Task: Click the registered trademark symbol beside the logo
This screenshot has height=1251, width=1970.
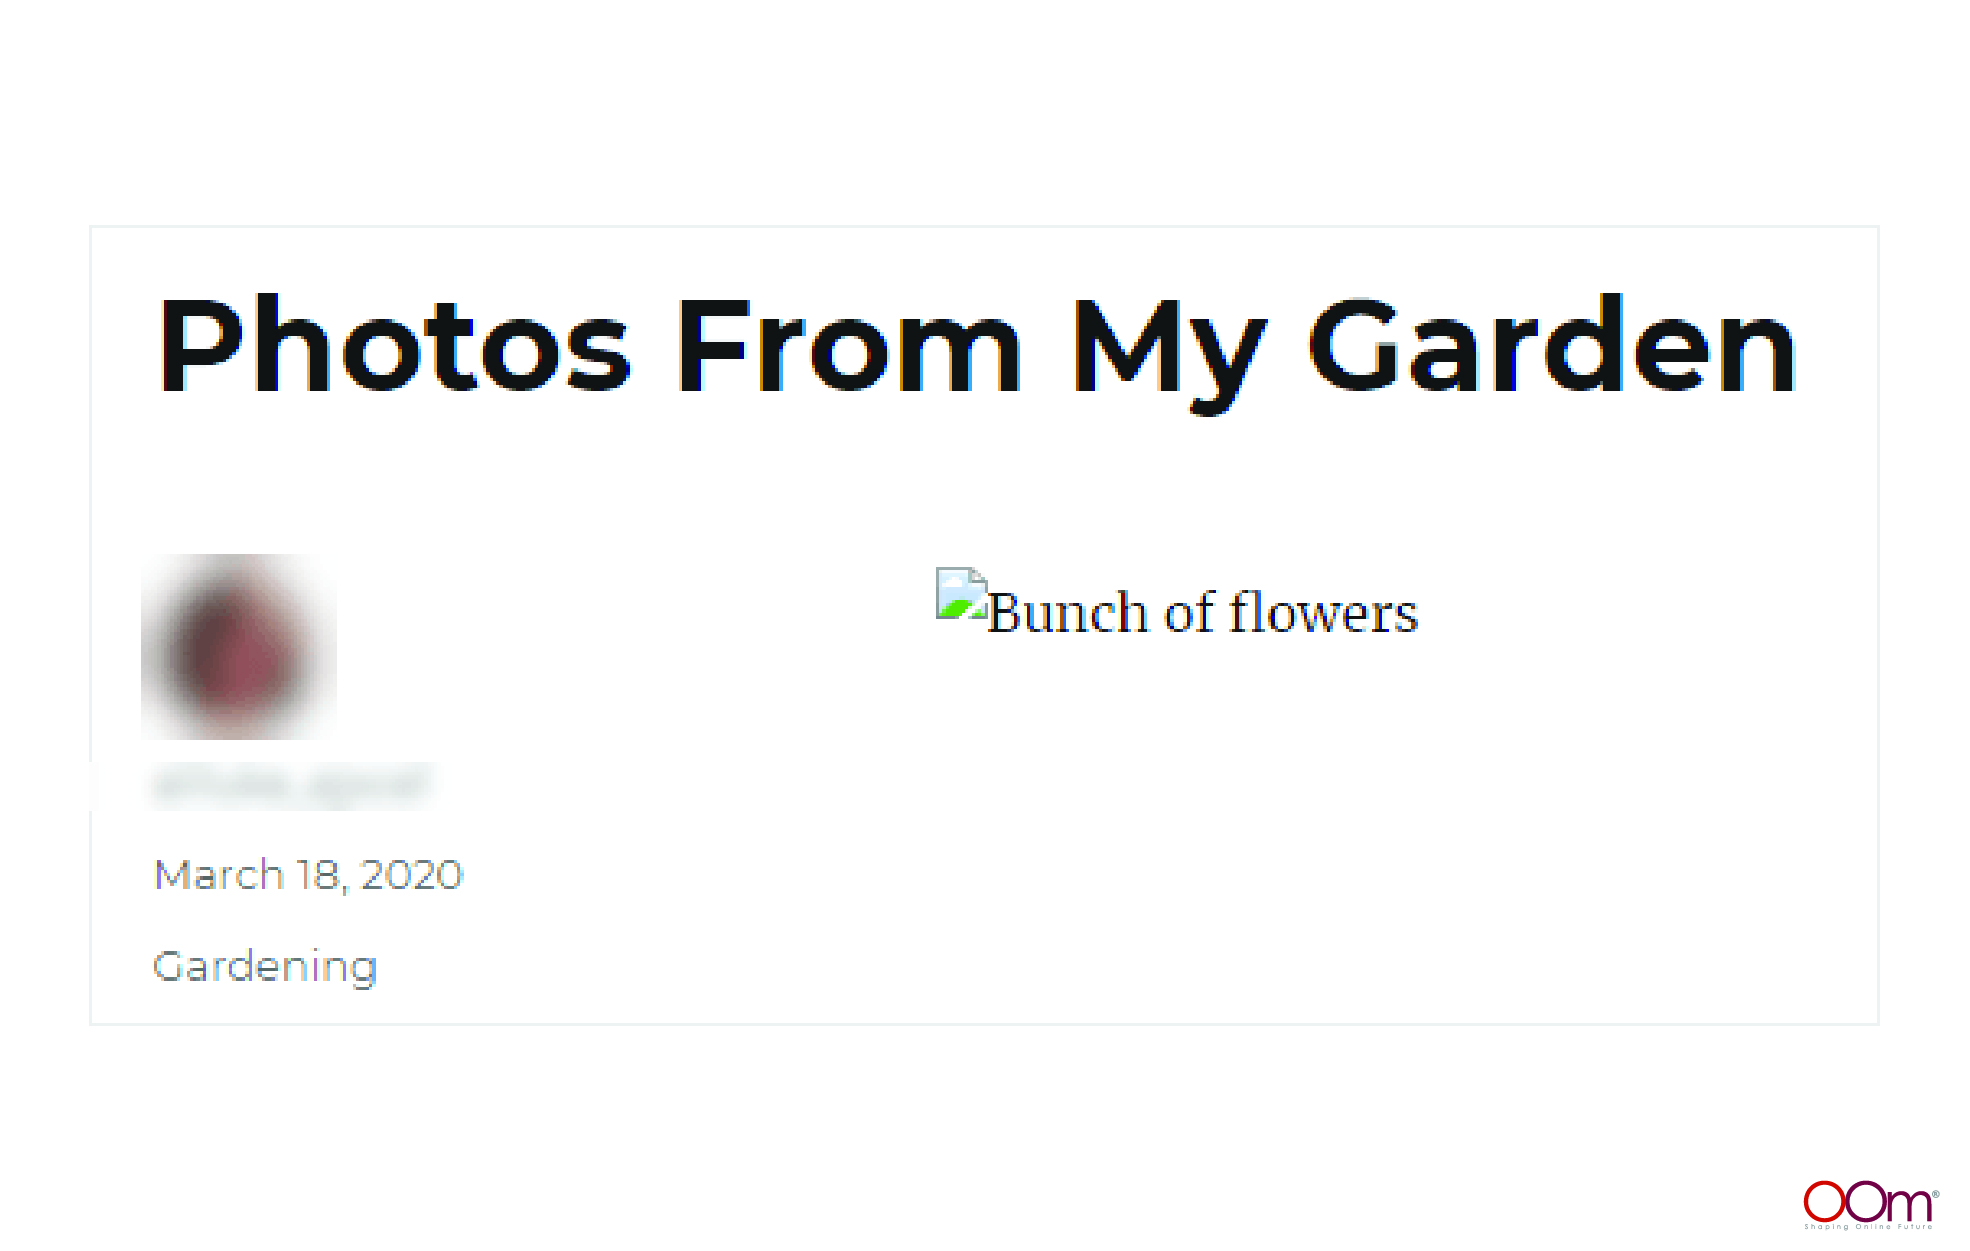Action: (1936, 1193)
